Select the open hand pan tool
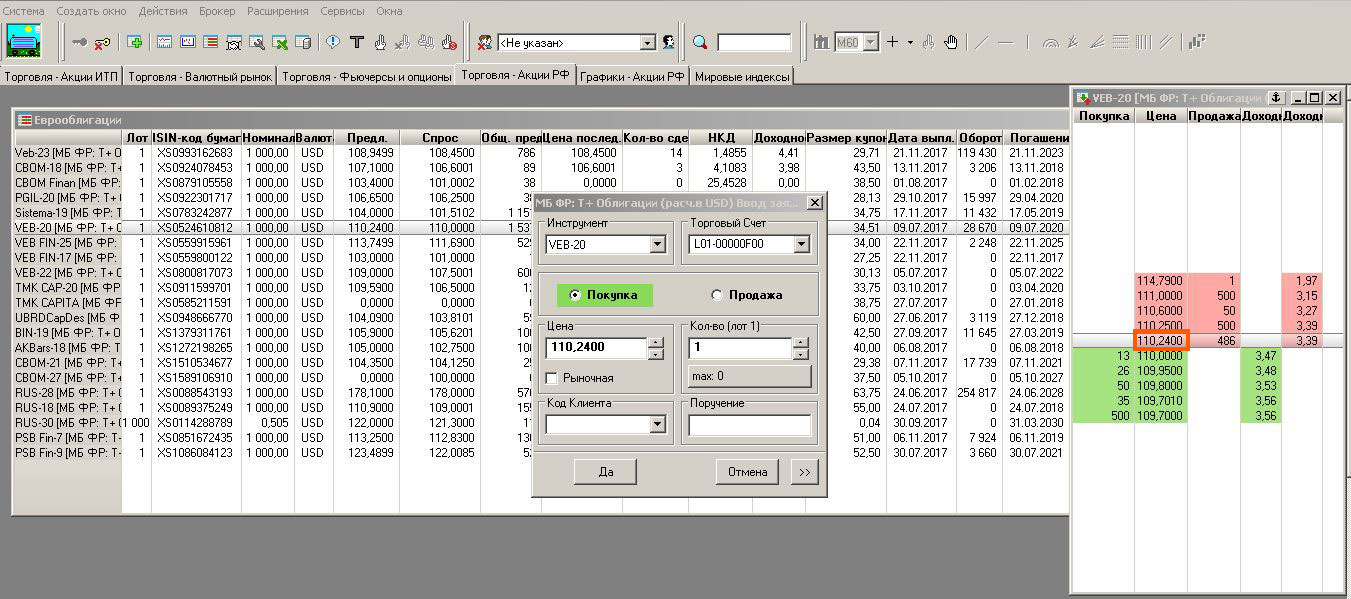 click(951, 42)
